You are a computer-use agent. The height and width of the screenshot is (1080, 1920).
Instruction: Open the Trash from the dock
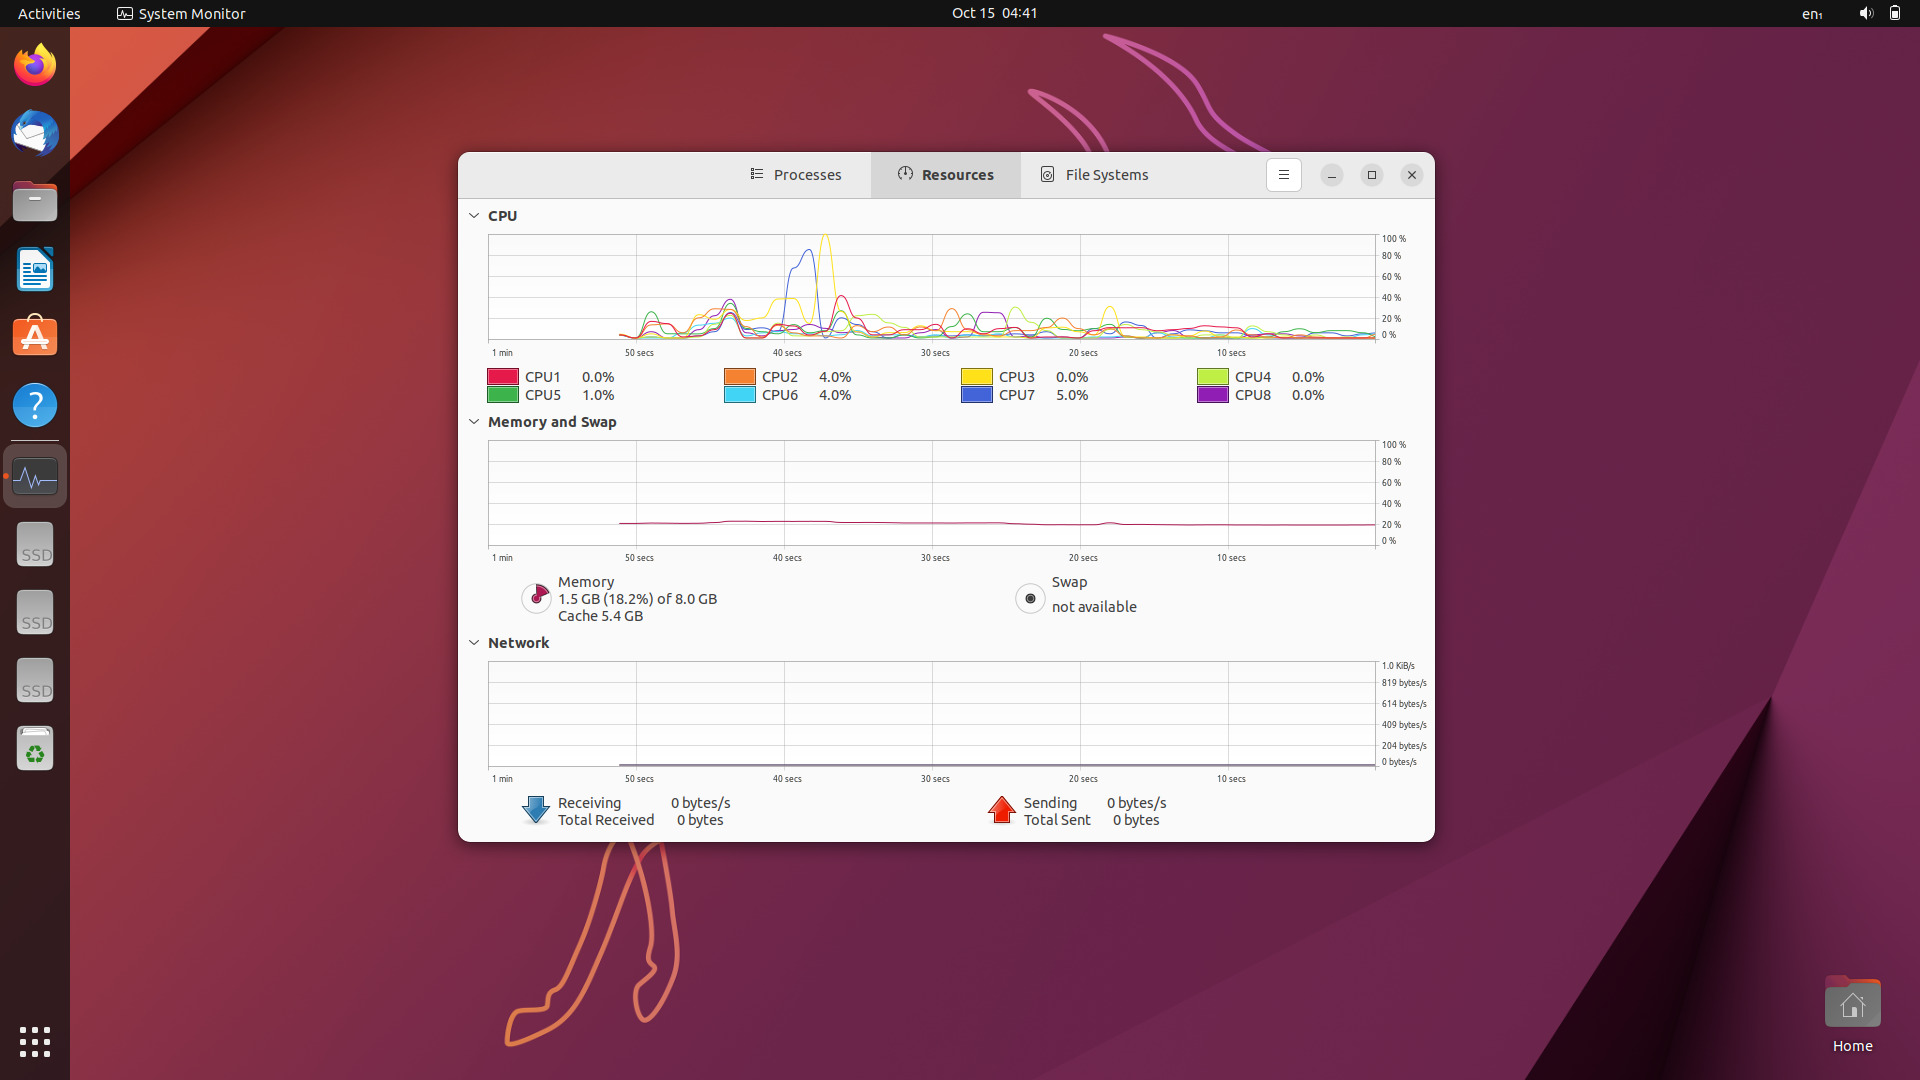(x=34, y=748)
